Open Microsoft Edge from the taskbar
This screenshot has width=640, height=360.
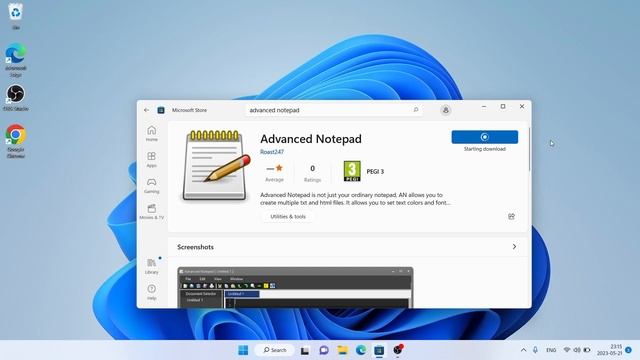(361, 350)
